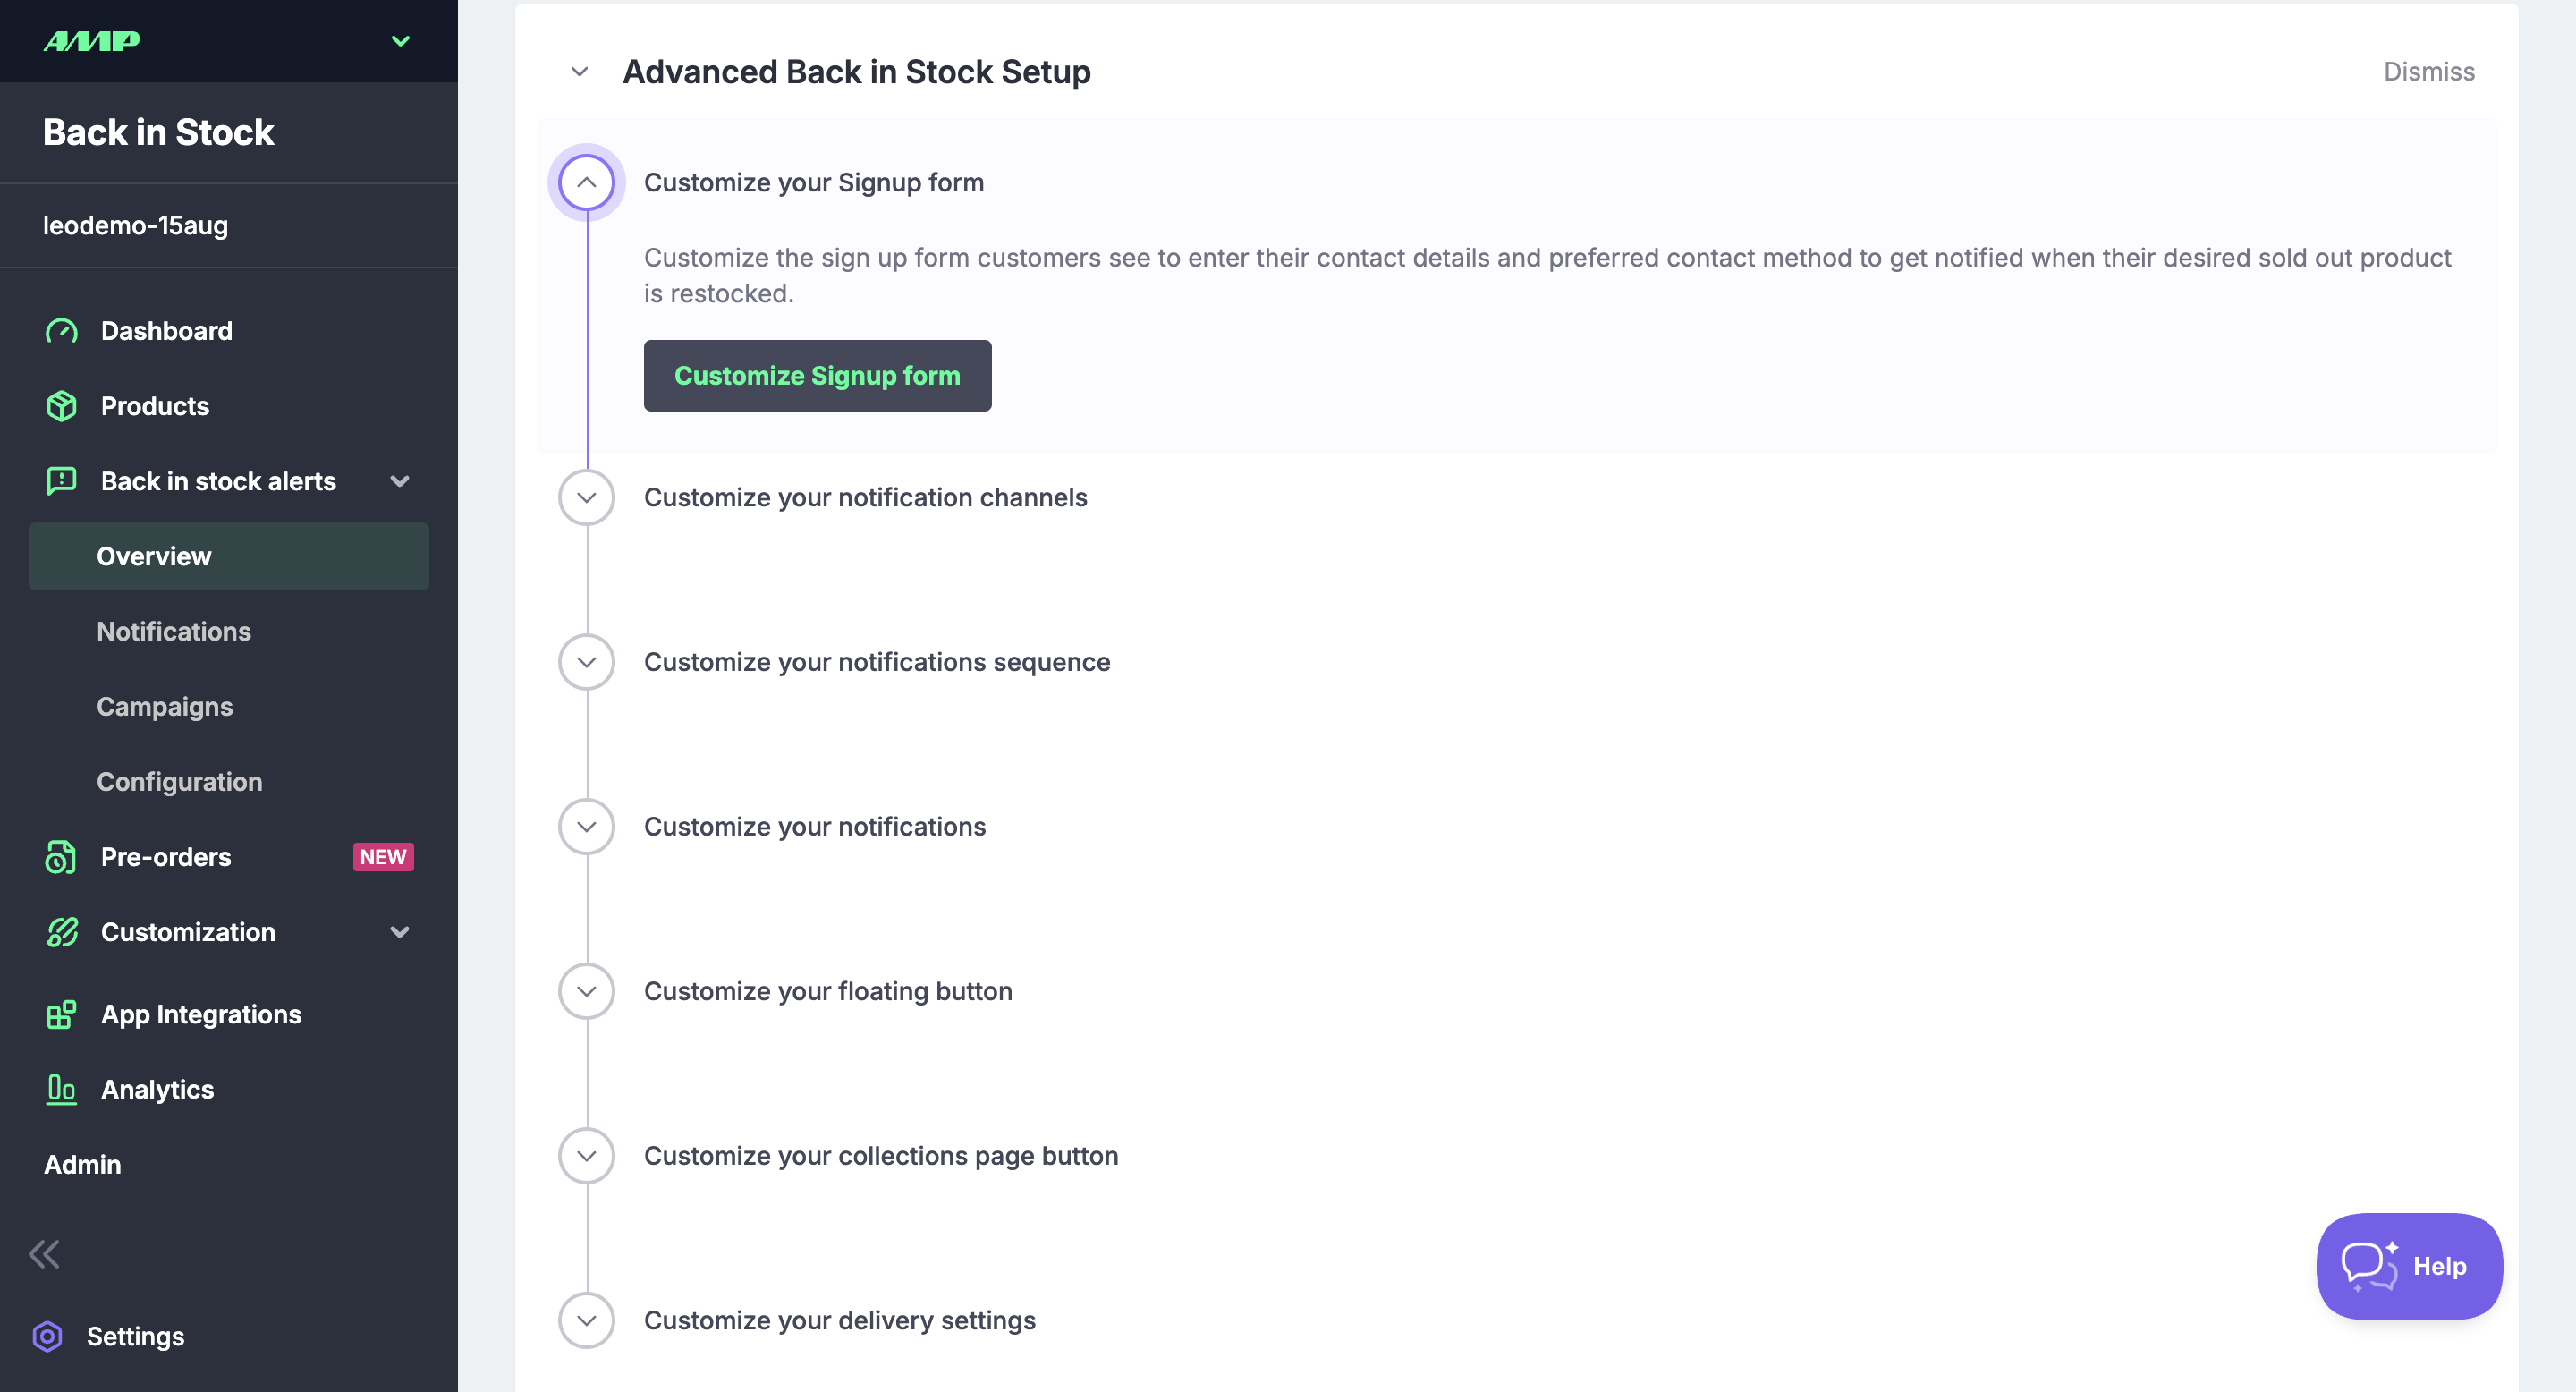2576x1392 pixels.
Task: Click the Customize Signup form button
Action: coord(818,375)
